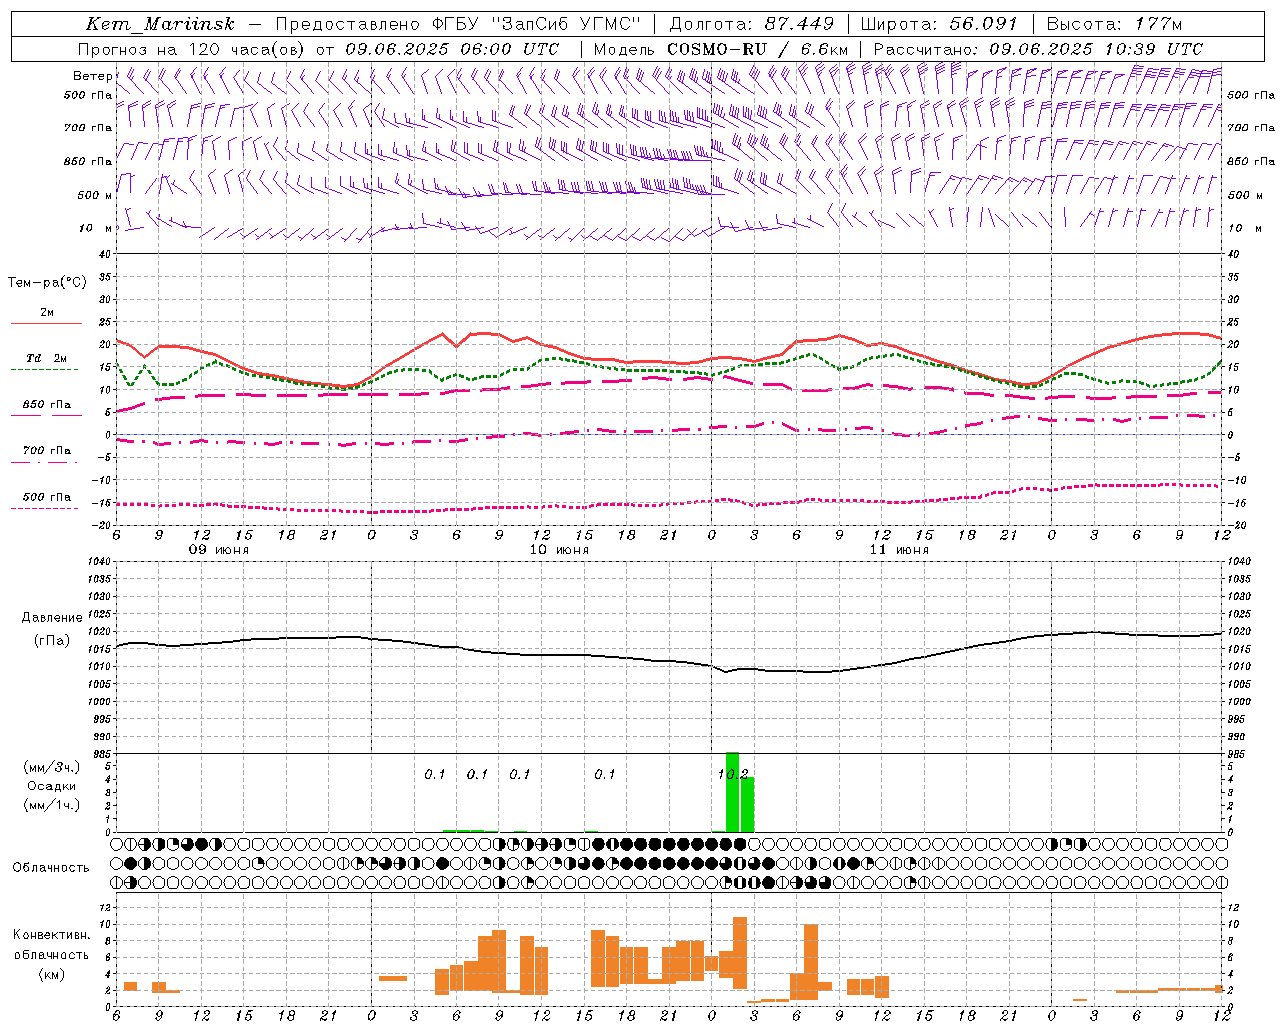Select the 'Широта: 56.091' latitude value
Screen dimensions: 1280x1024
[939, 24]
